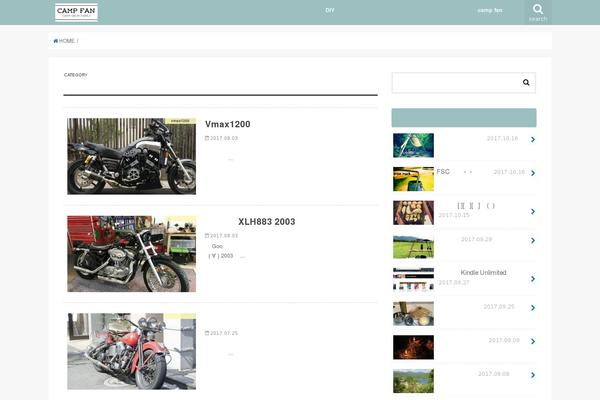Click the home icon in the breadcrumb
Screen dimensions: 600x400
(x=55, y=41)
